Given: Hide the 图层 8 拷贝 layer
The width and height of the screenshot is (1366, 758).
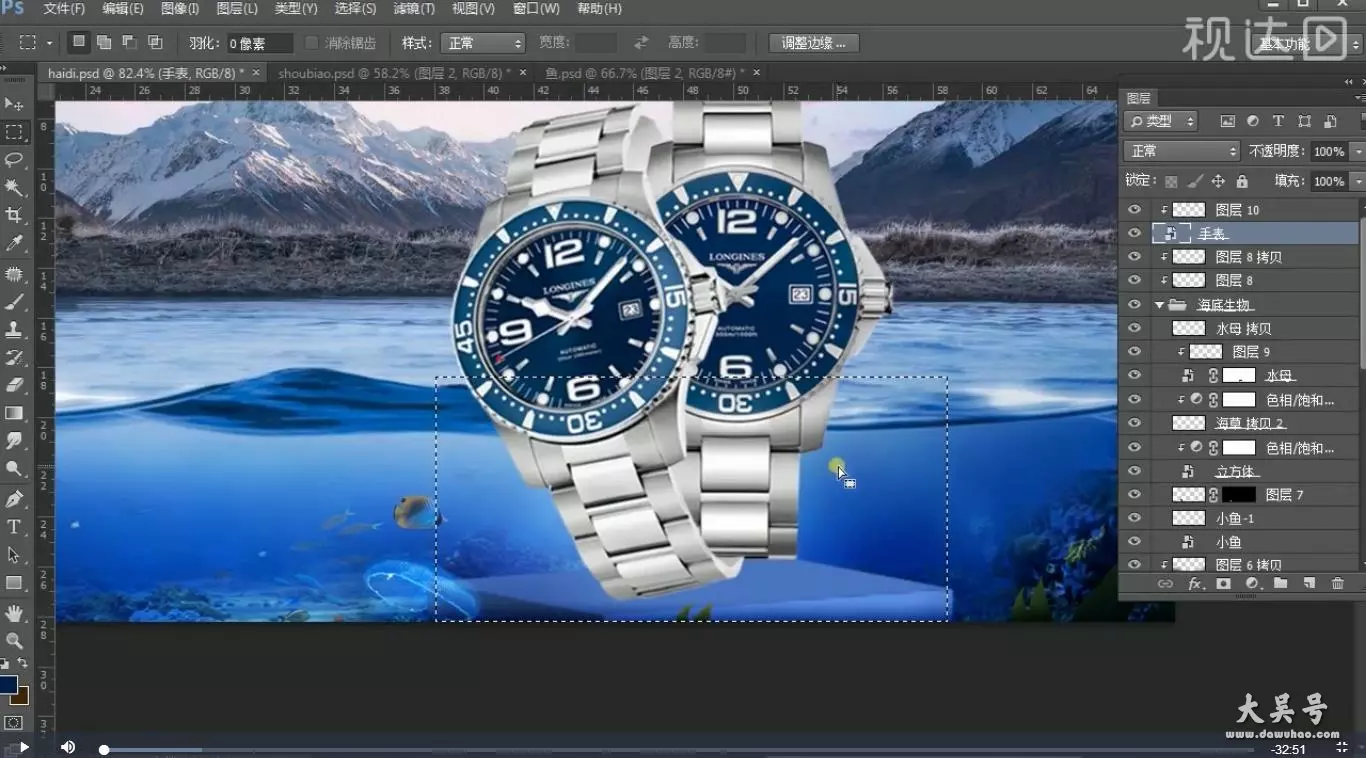Looking at the screenshot, I should pyautogui.click(x=1134, y=257).
